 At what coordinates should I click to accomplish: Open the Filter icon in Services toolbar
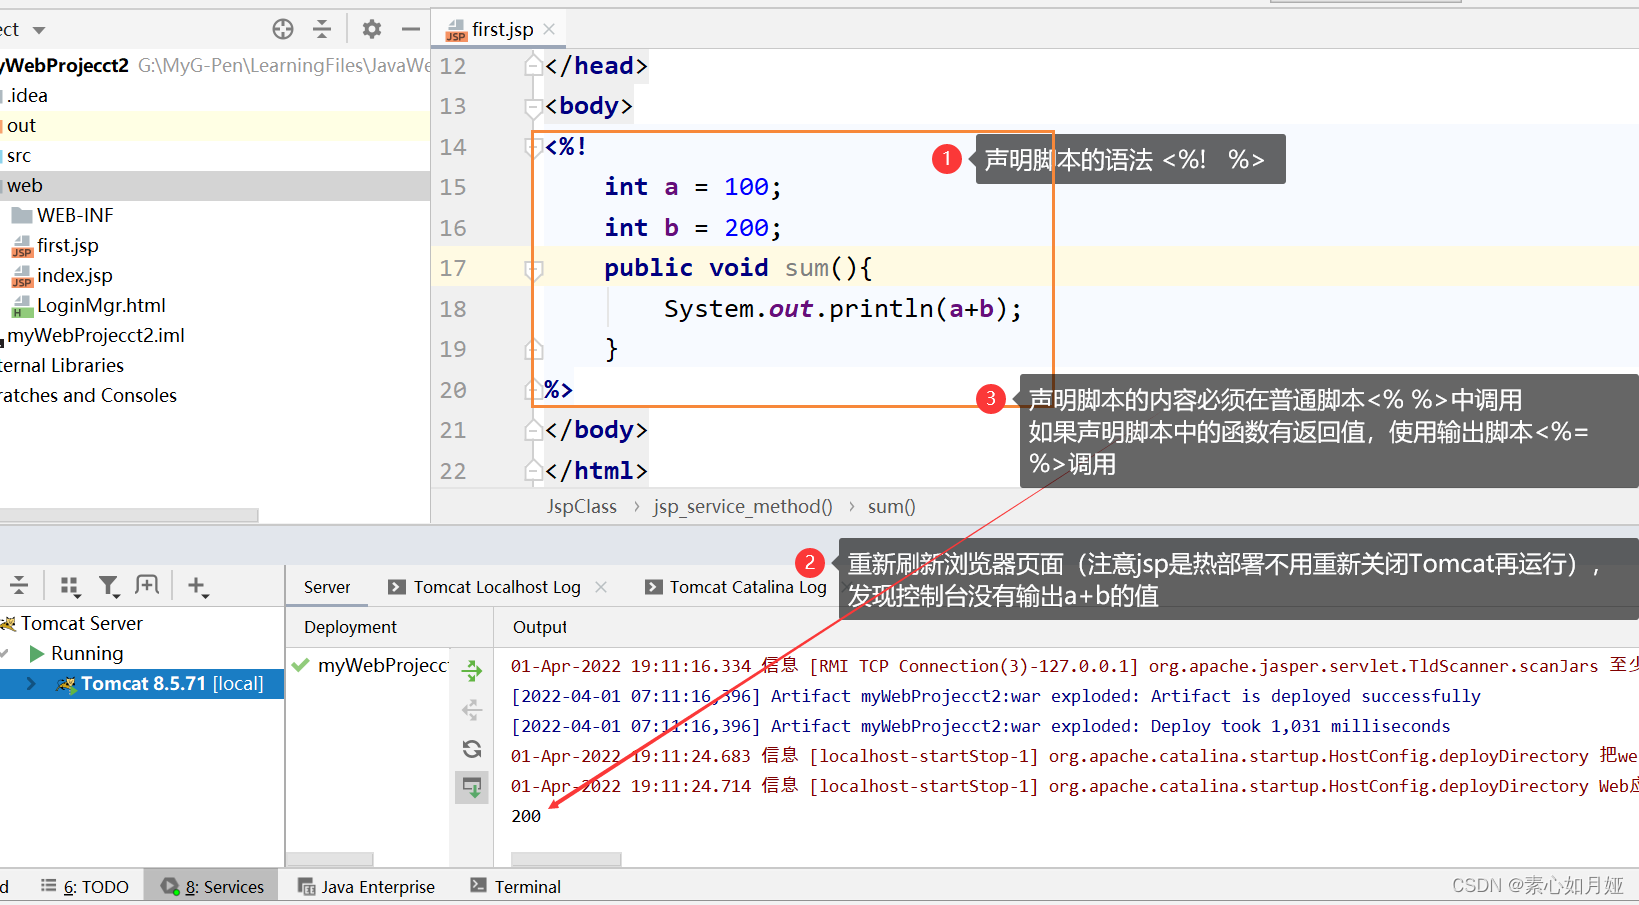[x=109, y=586]
